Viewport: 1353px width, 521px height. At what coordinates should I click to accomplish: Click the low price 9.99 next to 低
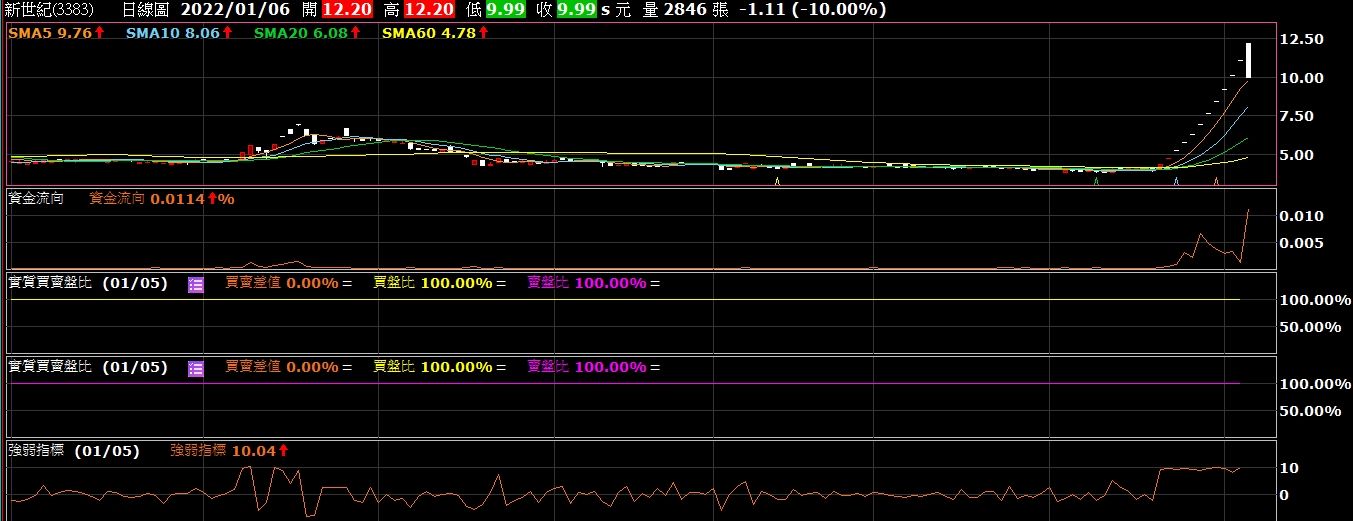(505, 10)
